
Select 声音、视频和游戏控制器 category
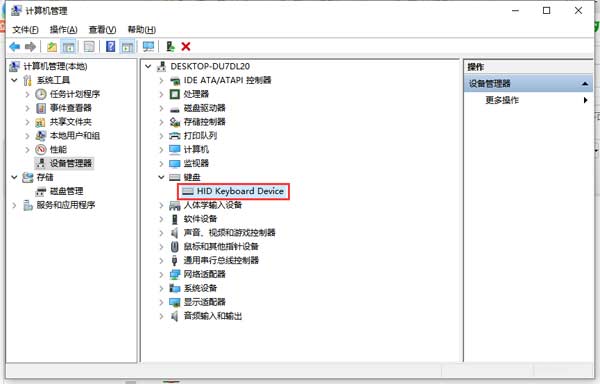[x=229, y=233]
